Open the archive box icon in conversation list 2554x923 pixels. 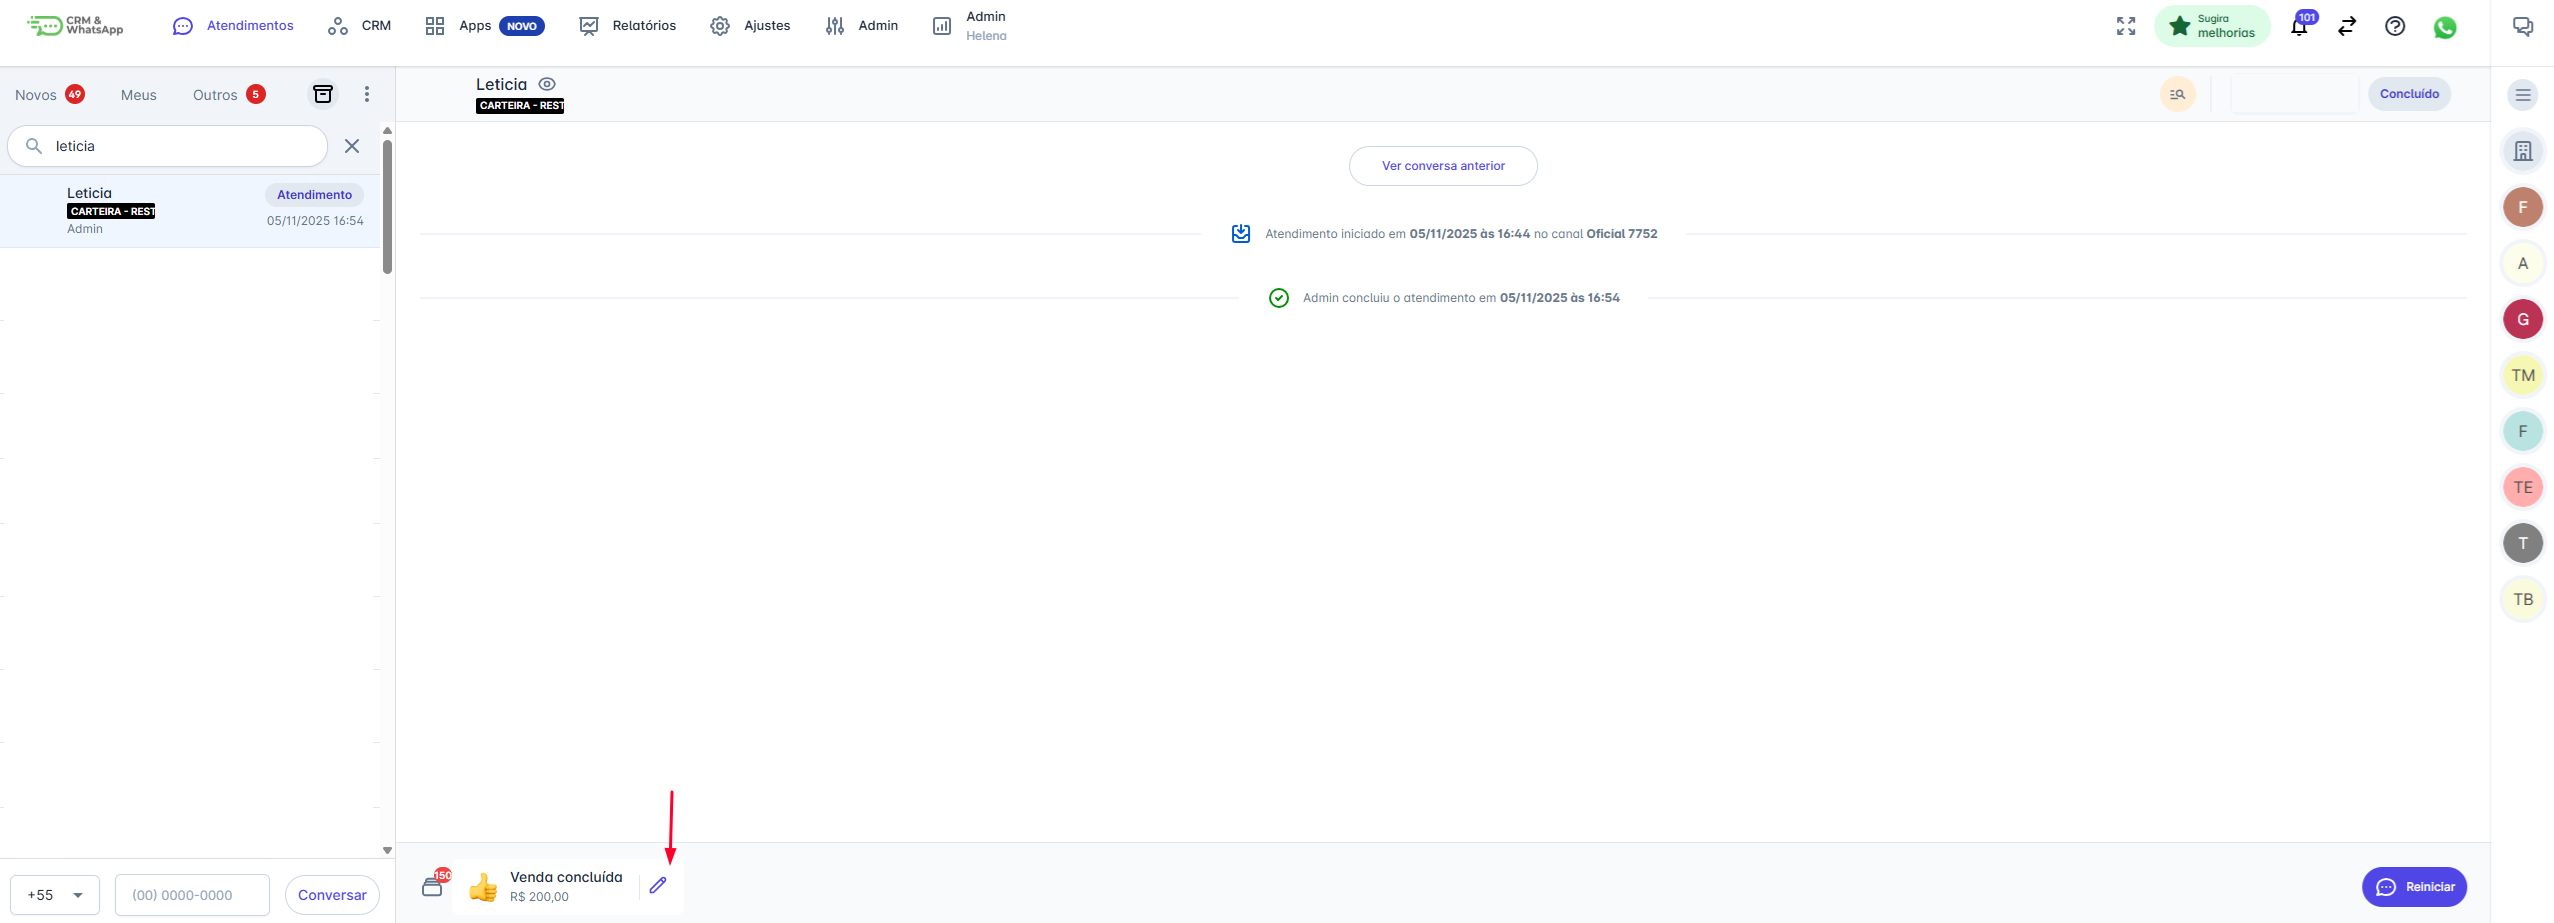[x=323, y=94]
